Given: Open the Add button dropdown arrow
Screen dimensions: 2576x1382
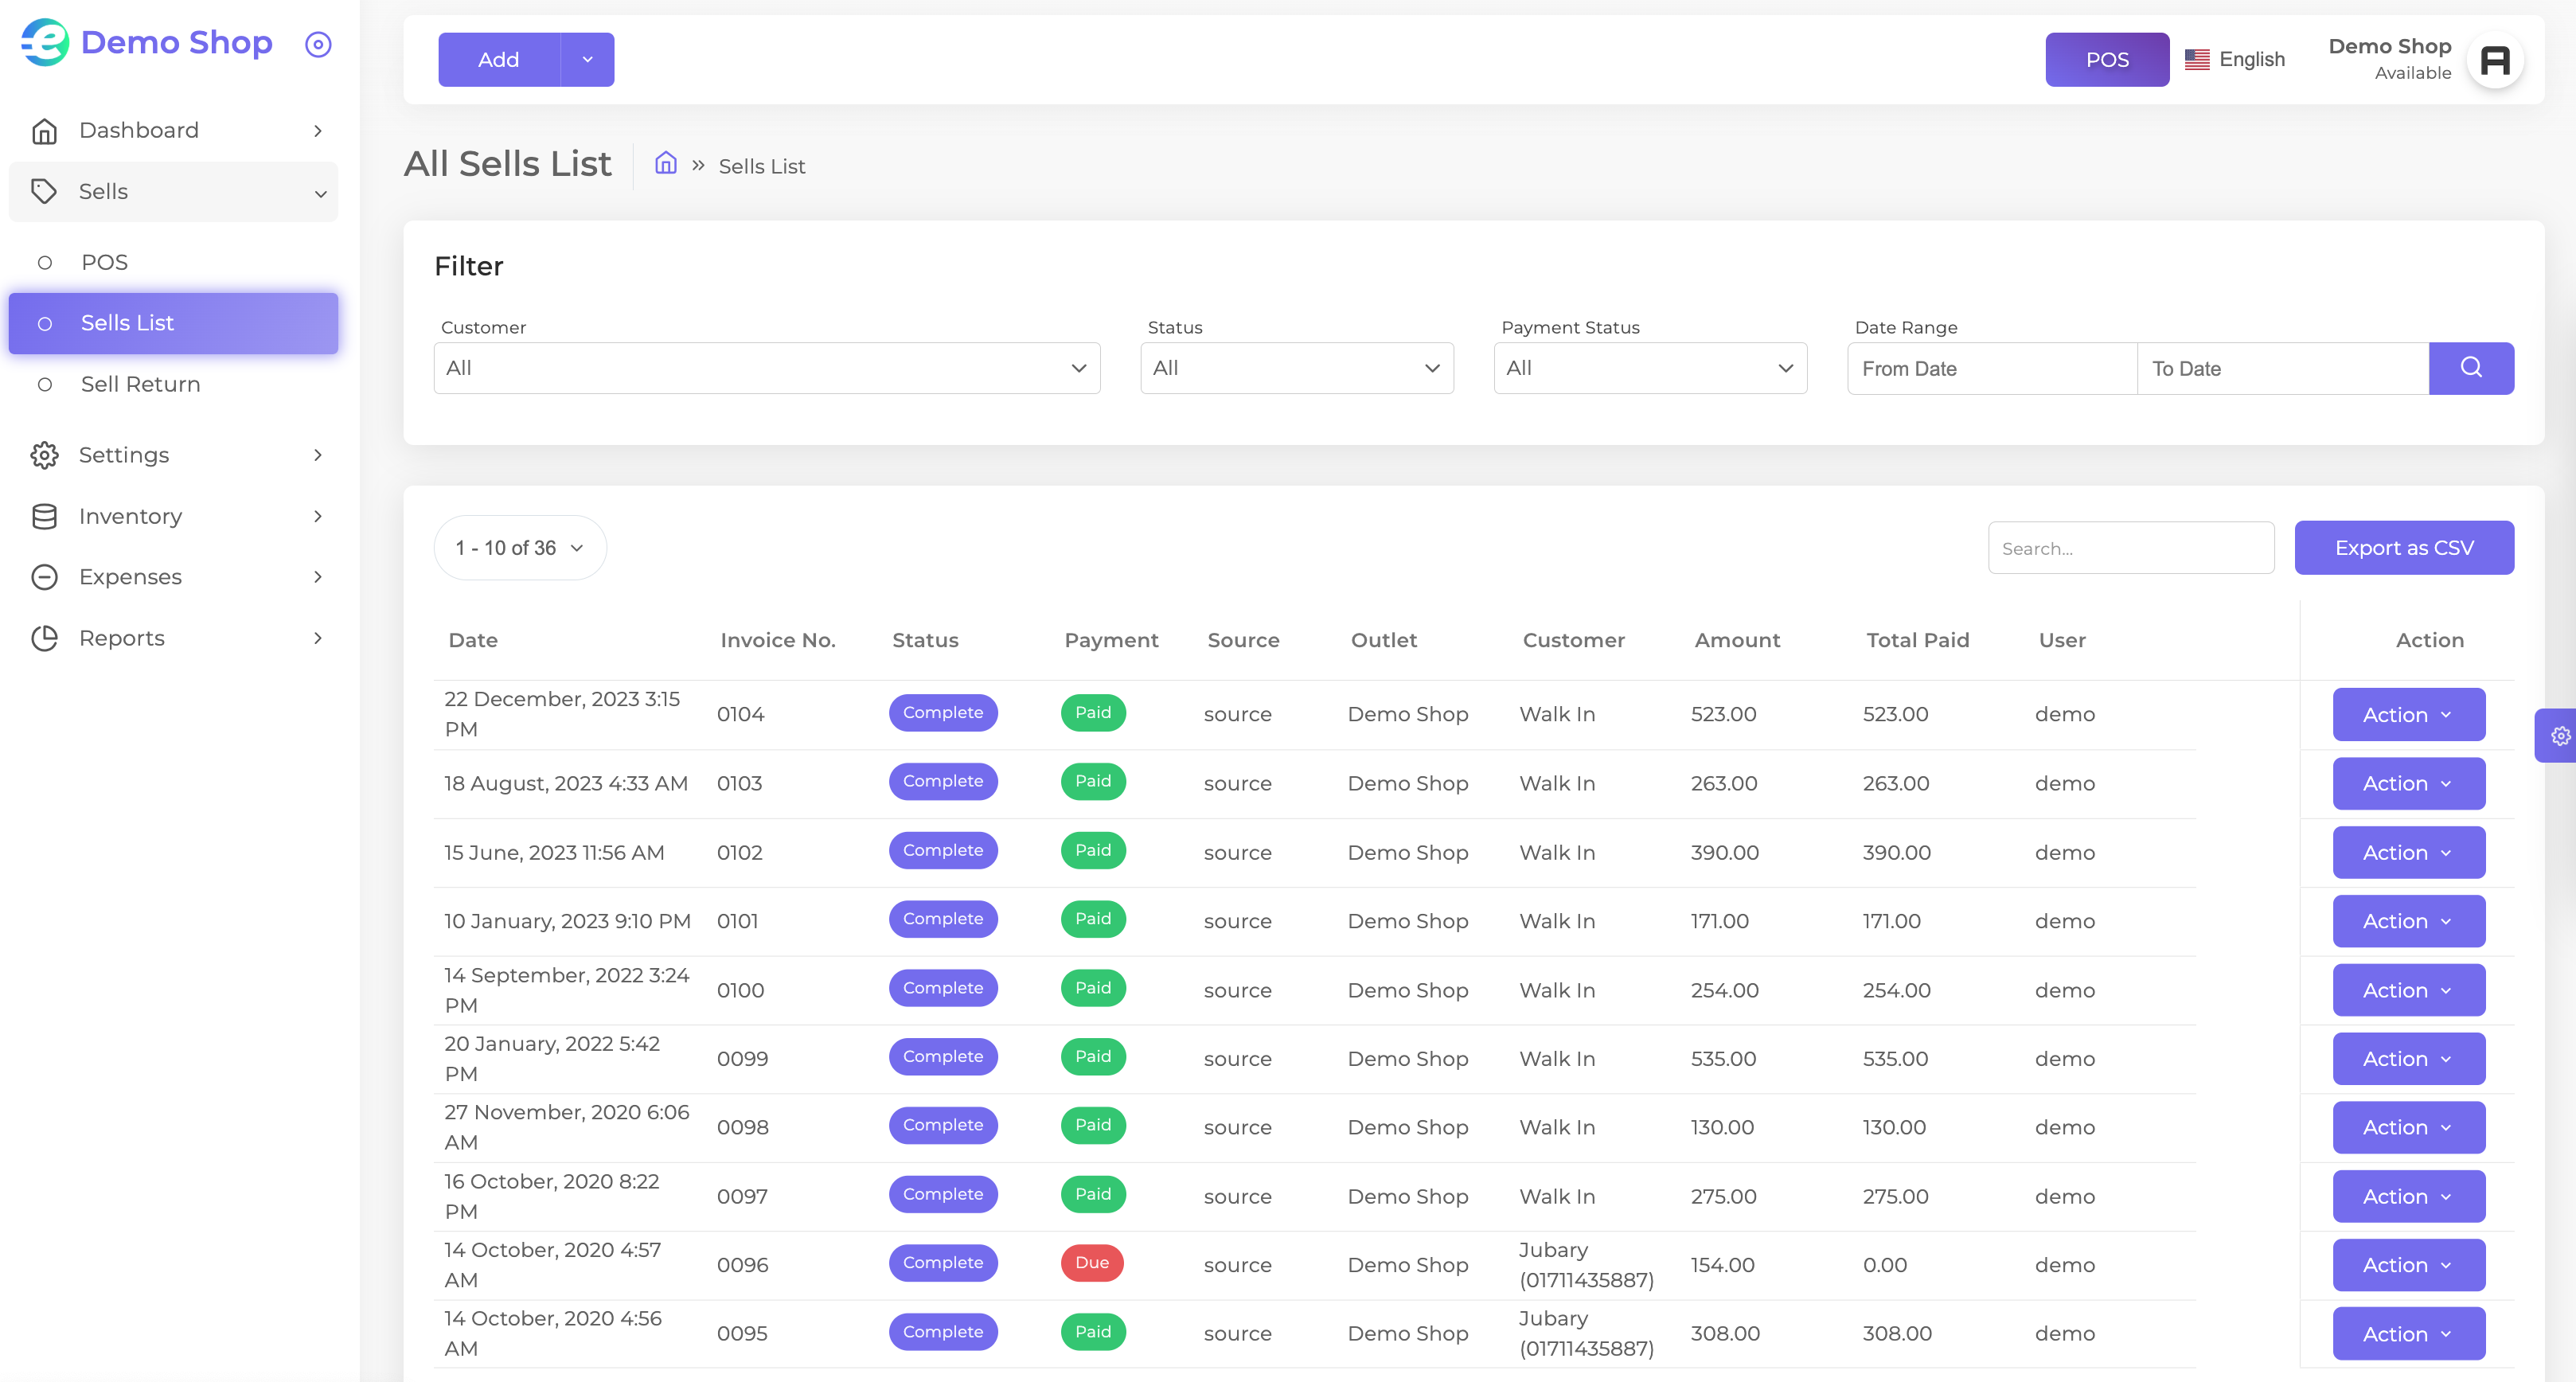Looking at the screenshot, I should point(587,60).
